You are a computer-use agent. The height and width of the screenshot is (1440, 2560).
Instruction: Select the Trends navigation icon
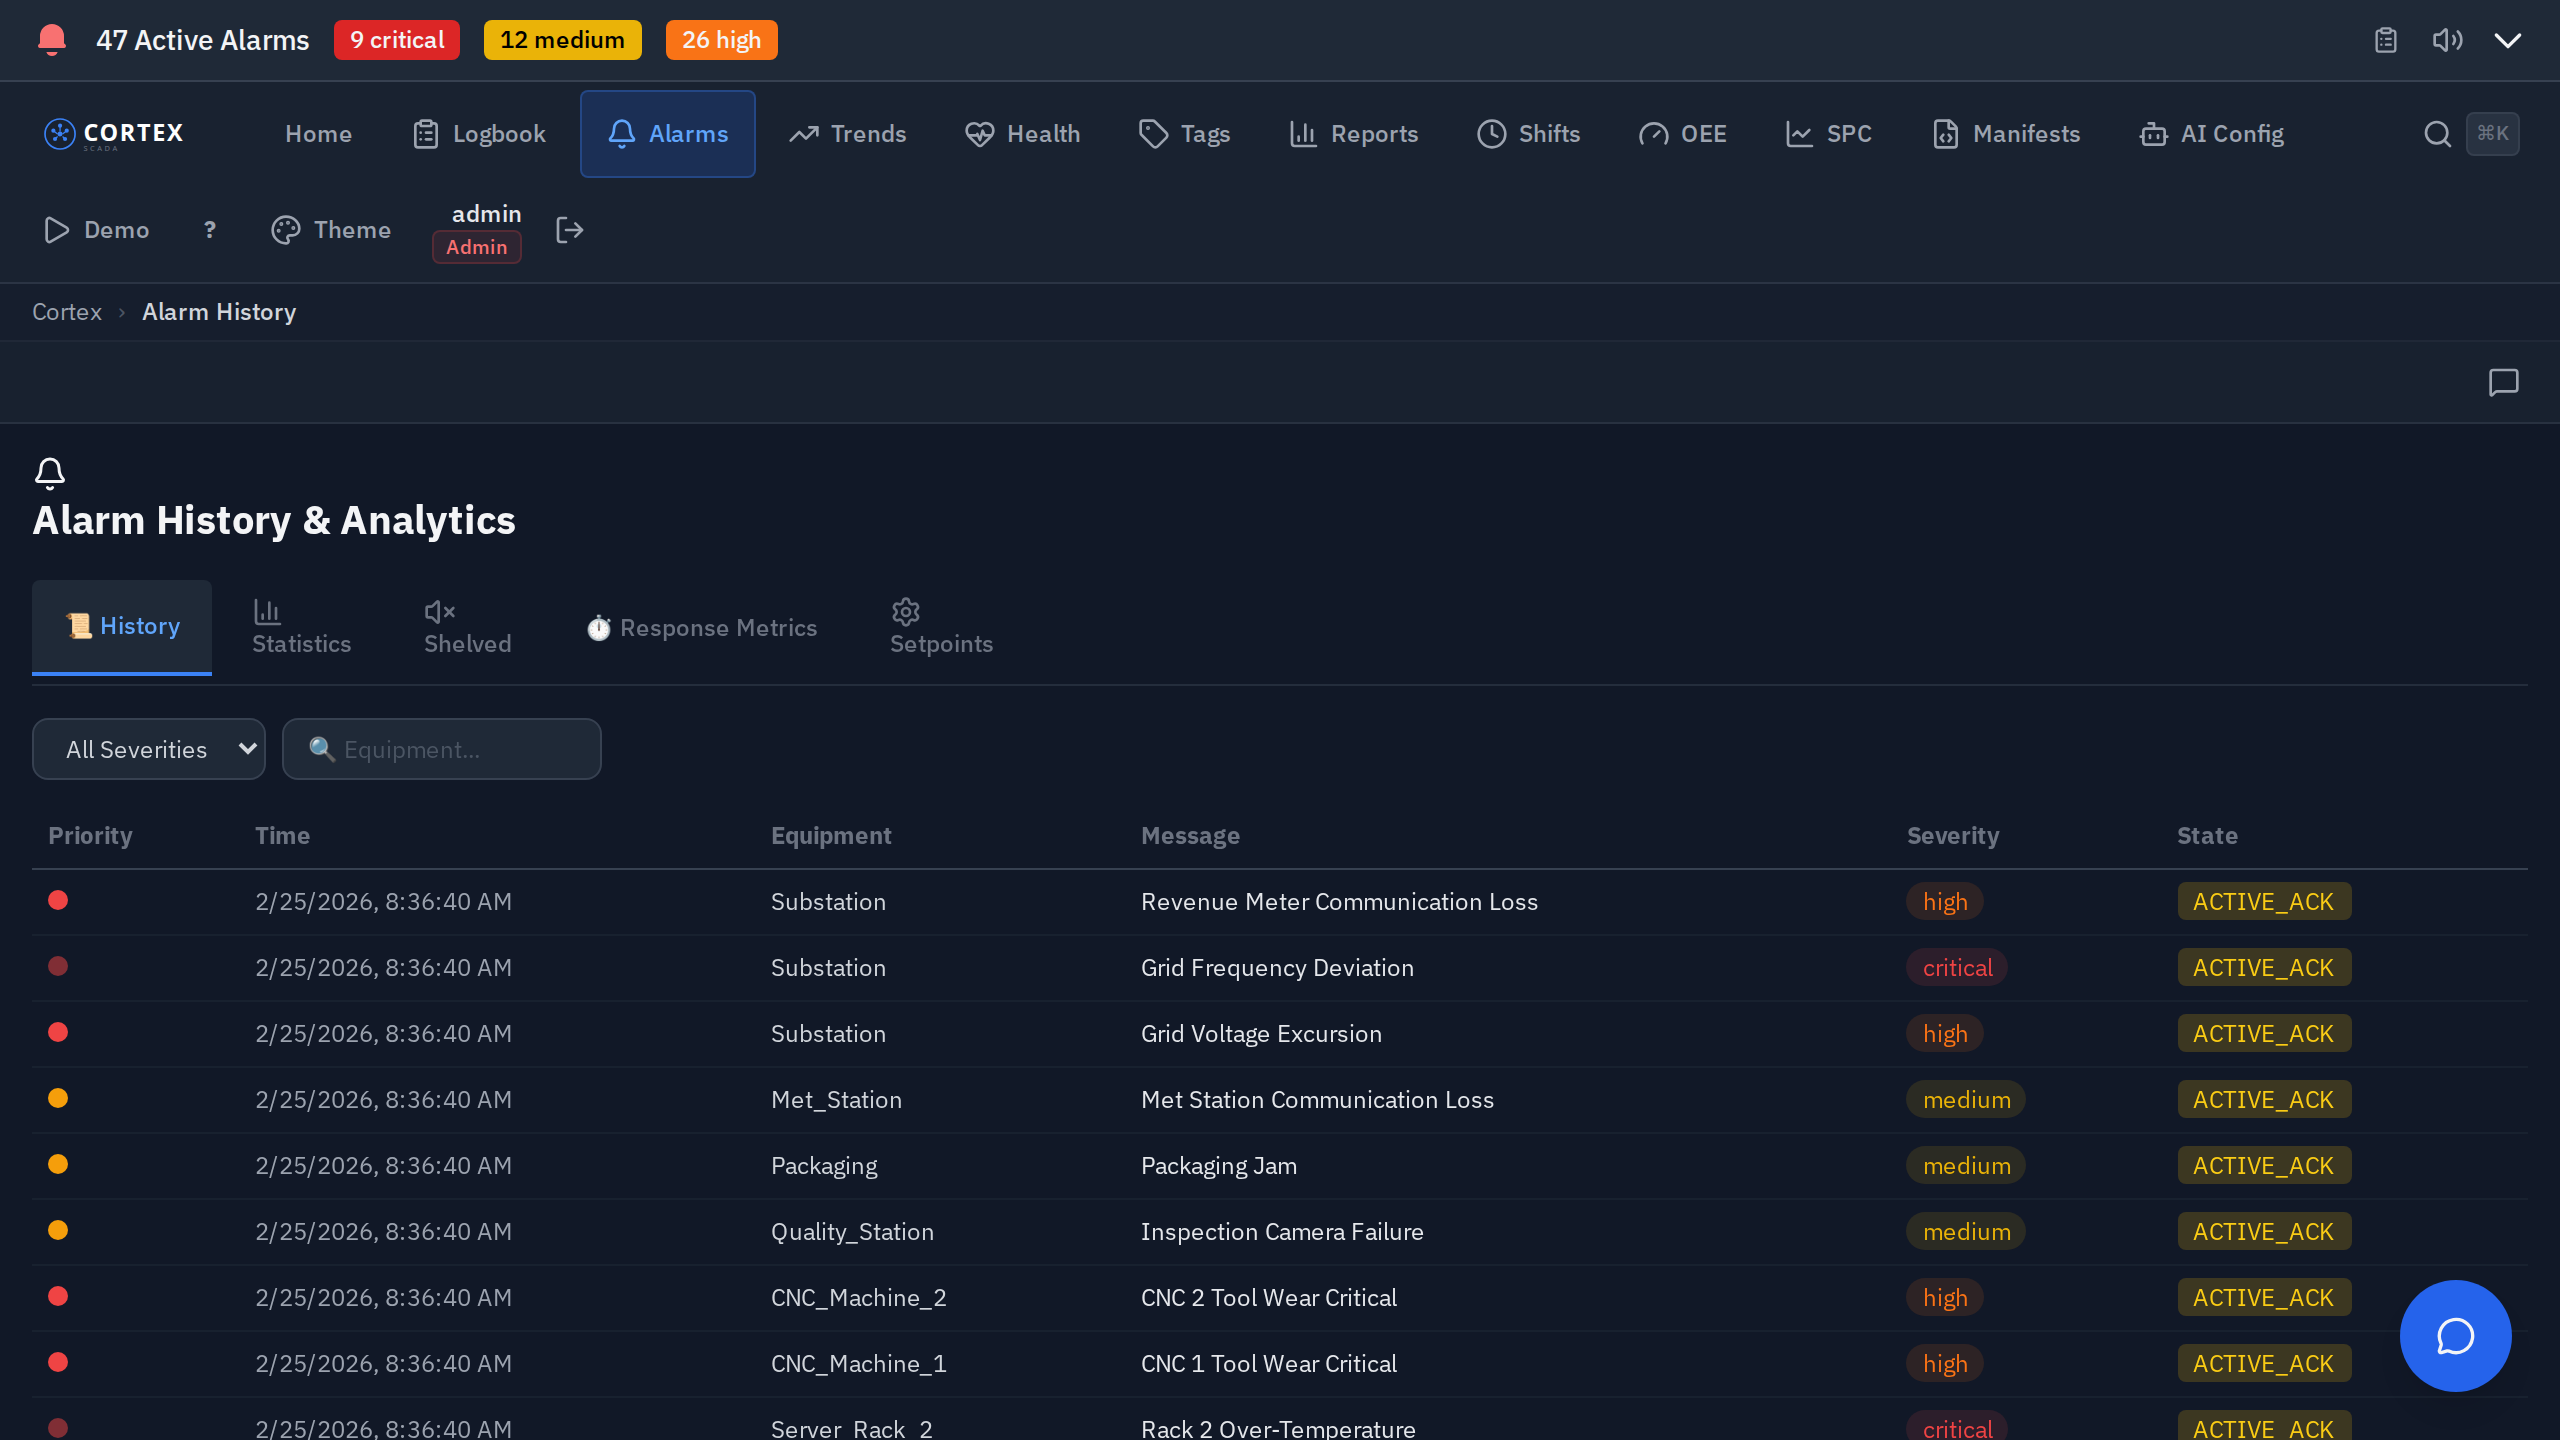(x=804, y=133)
